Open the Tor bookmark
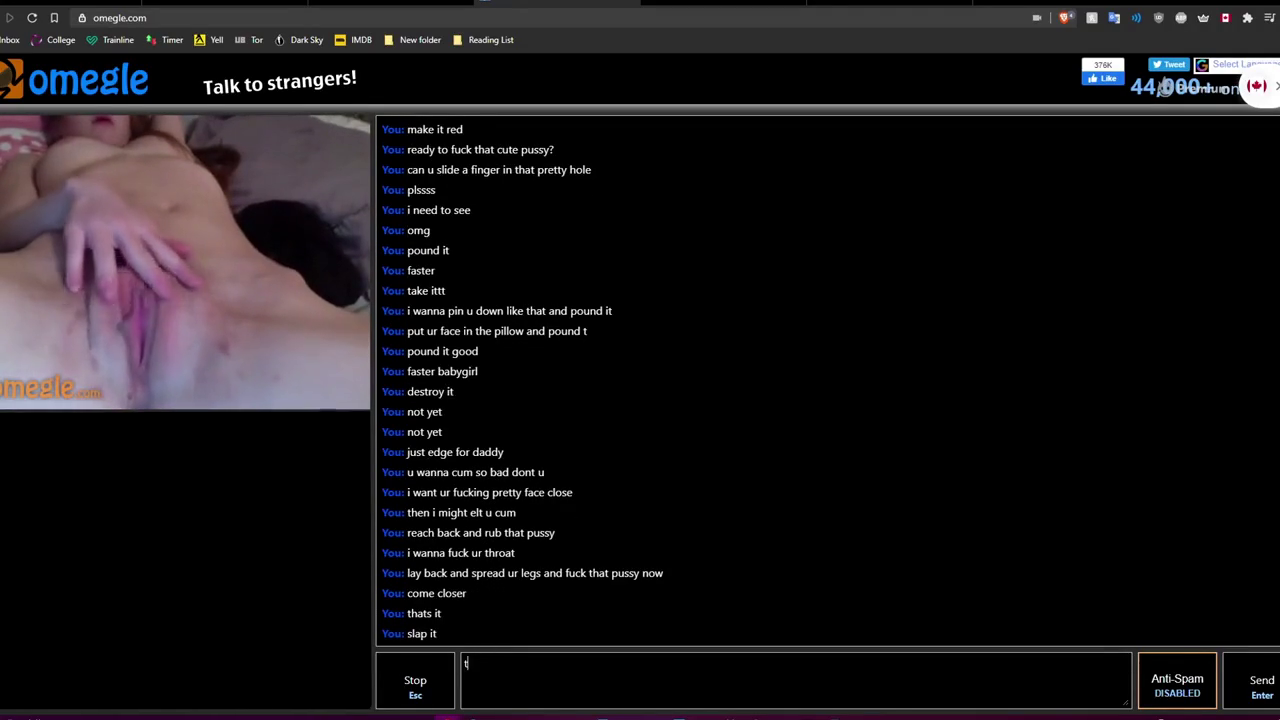The width and height of the screenshot is (1280, 720). coord(249,40)
